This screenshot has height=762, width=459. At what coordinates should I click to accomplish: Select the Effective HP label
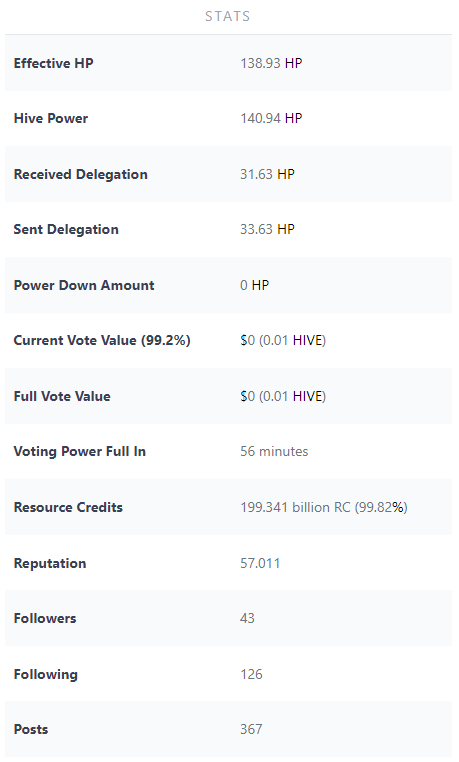pos(53,63)
